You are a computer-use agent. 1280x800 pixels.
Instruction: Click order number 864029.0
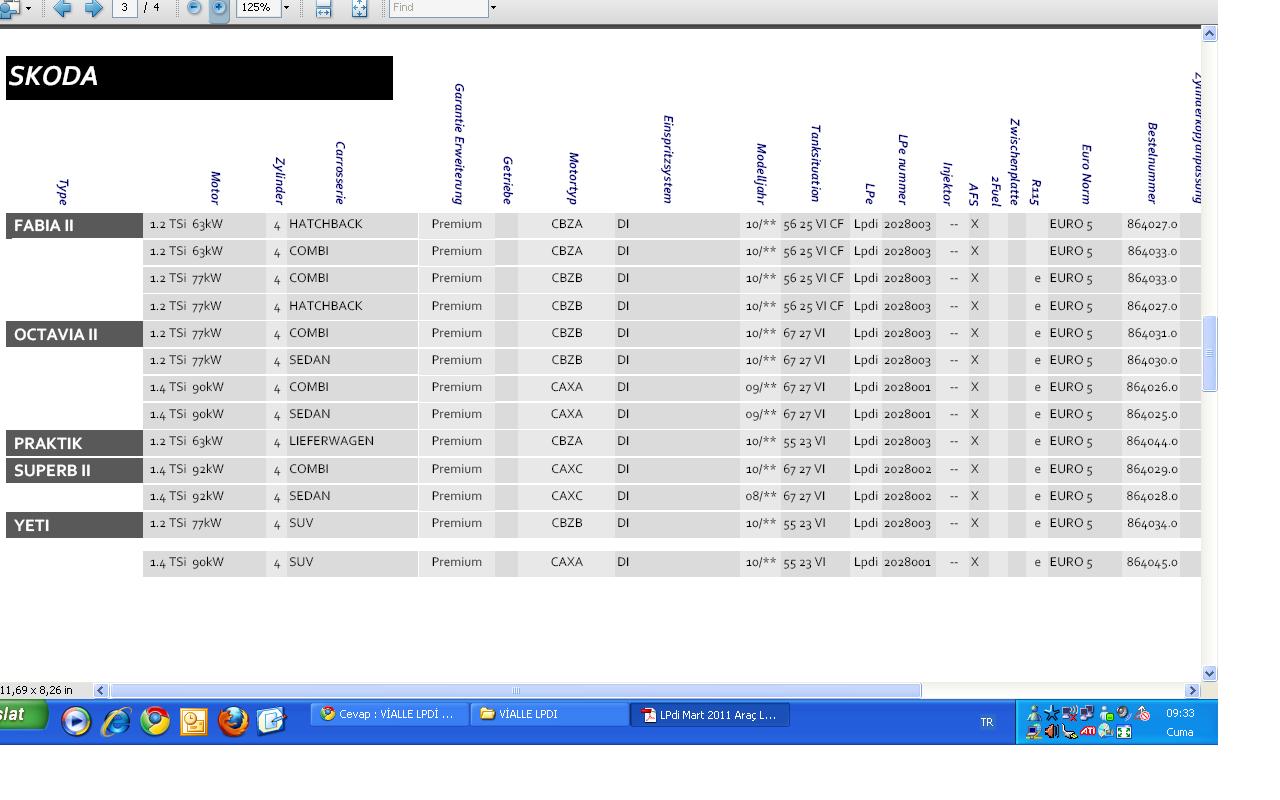tap(1152, 469)
